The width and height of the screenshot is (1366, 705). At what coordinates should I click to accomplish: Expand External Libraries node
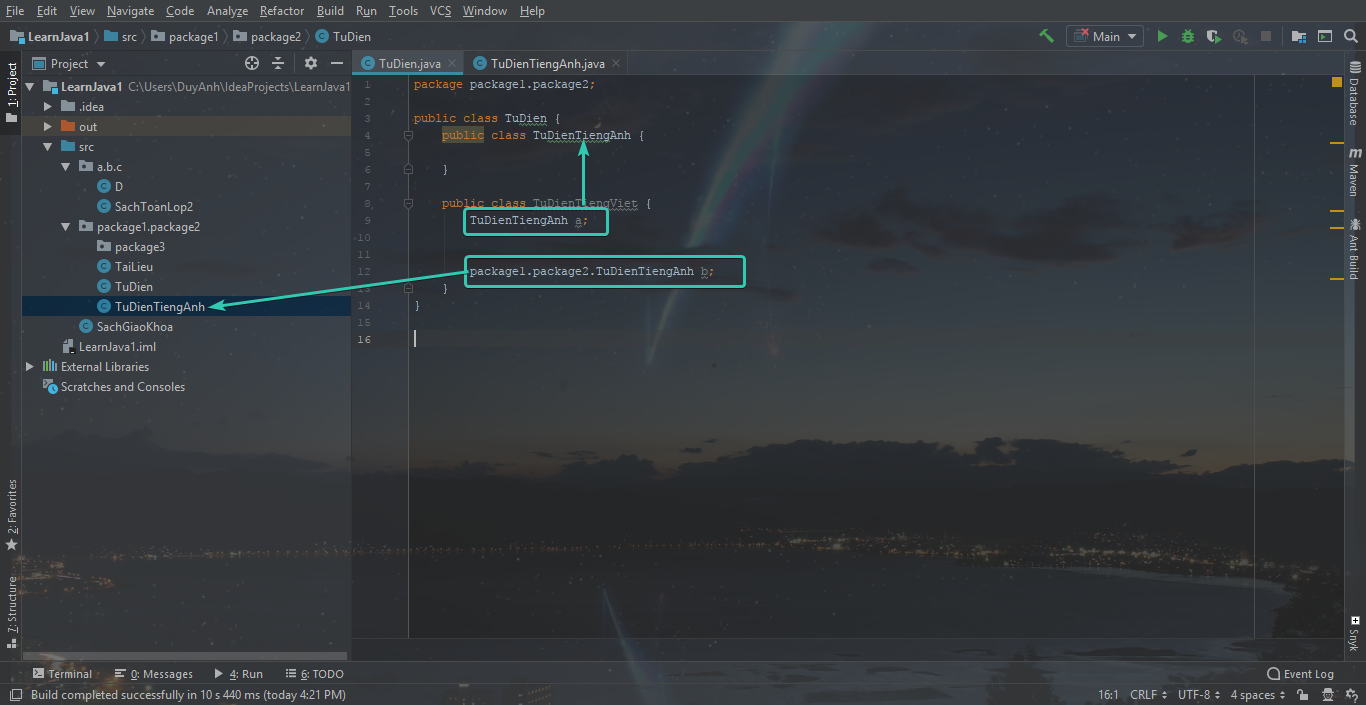(x=30, y=367)
